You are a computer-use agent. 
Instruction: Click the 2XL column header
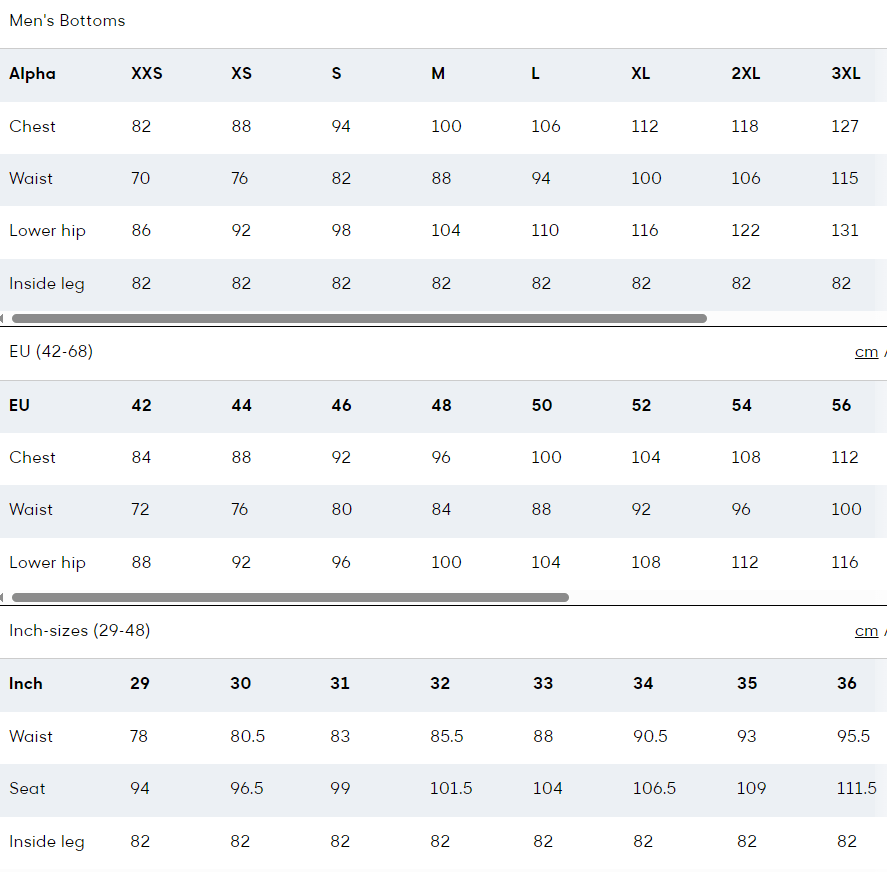point(746,74)
